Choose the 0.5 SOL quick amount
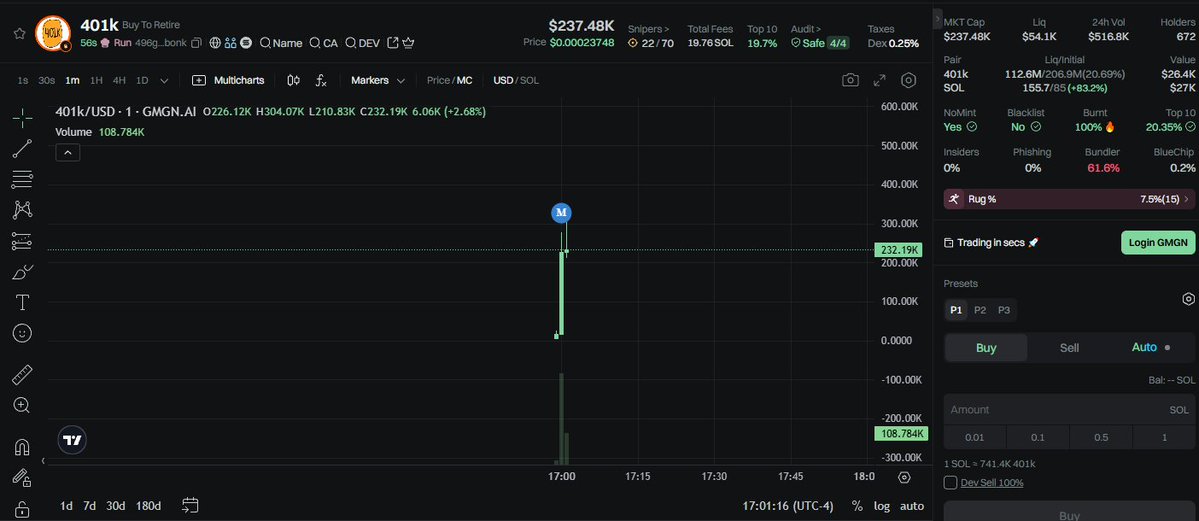 (x=1101, y=438)
